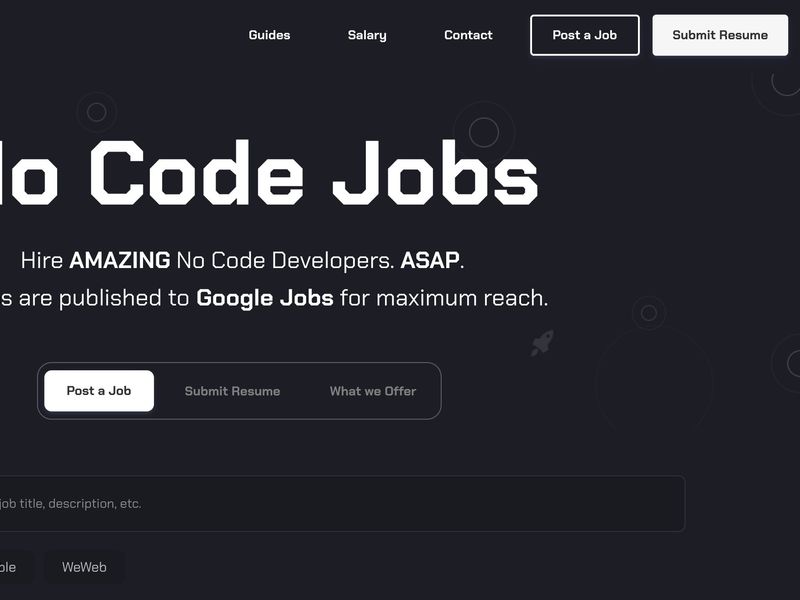Image resolution: width=800 pixels, height=600 pixels.
Task: Open the Salary navigation item
Action: click(x=367, y=35)
